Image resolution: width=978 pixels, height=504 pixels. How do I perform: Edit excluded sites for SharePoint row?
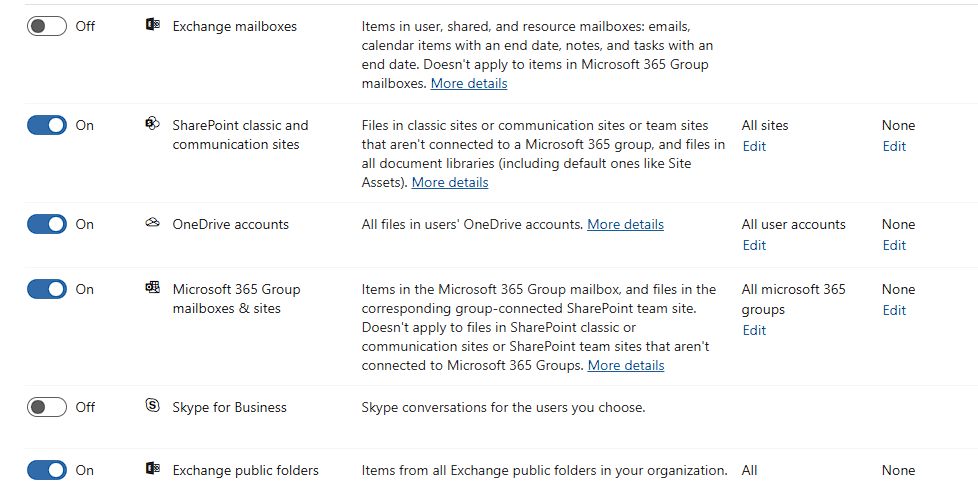tap(894, 147)
